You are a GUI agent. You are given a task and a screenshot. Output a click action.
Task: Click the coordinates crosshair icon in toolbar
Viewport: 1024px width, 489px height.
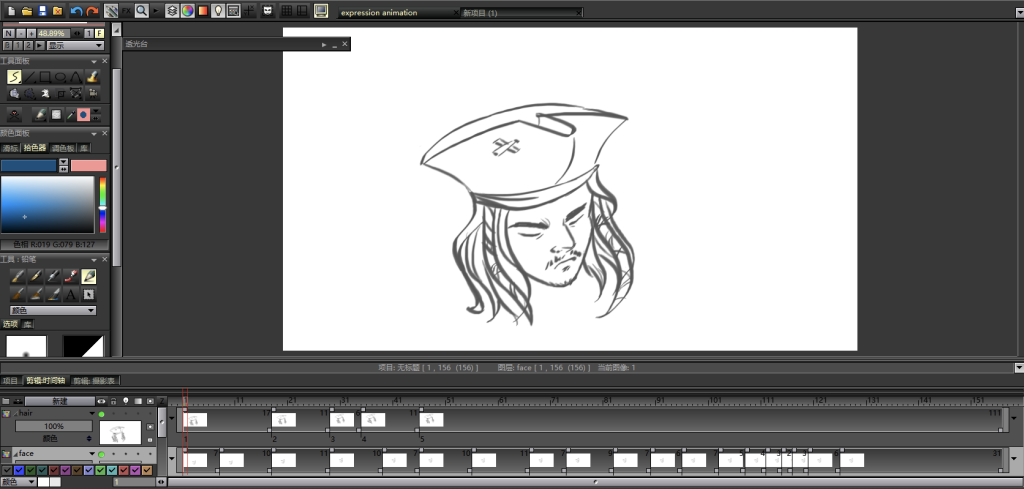[x=249, y=10]
